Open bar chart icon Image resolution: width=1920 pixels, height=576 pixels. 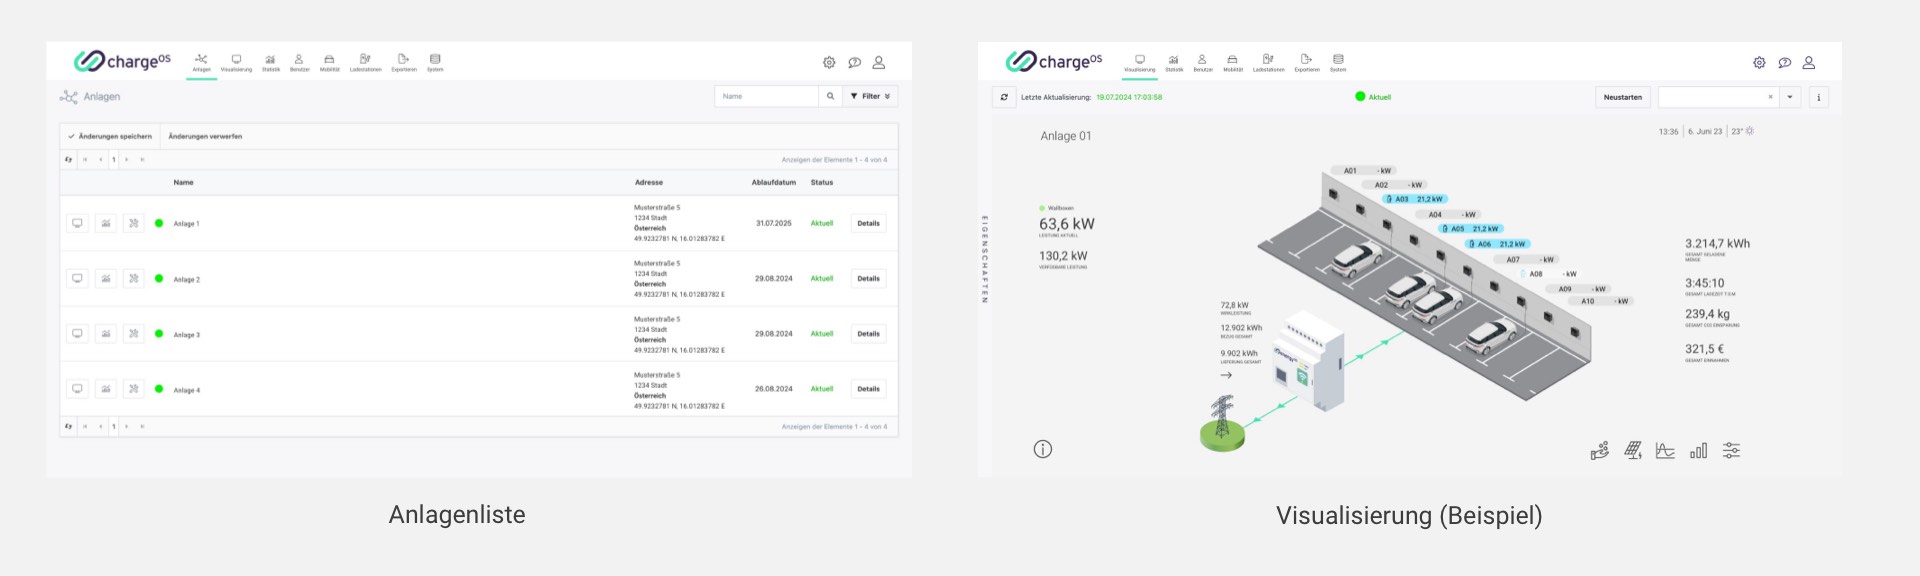click(1698, 451)
